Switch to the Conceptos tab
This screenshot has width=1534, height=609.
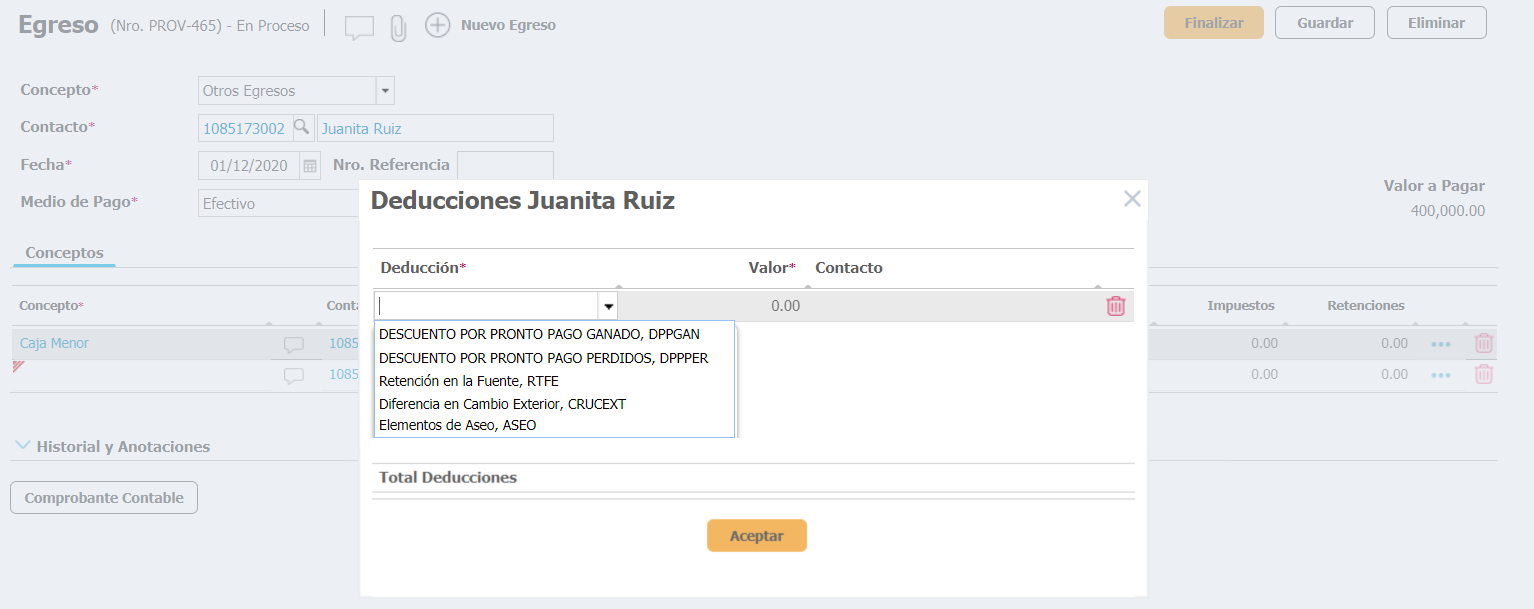tap(64, 253)
